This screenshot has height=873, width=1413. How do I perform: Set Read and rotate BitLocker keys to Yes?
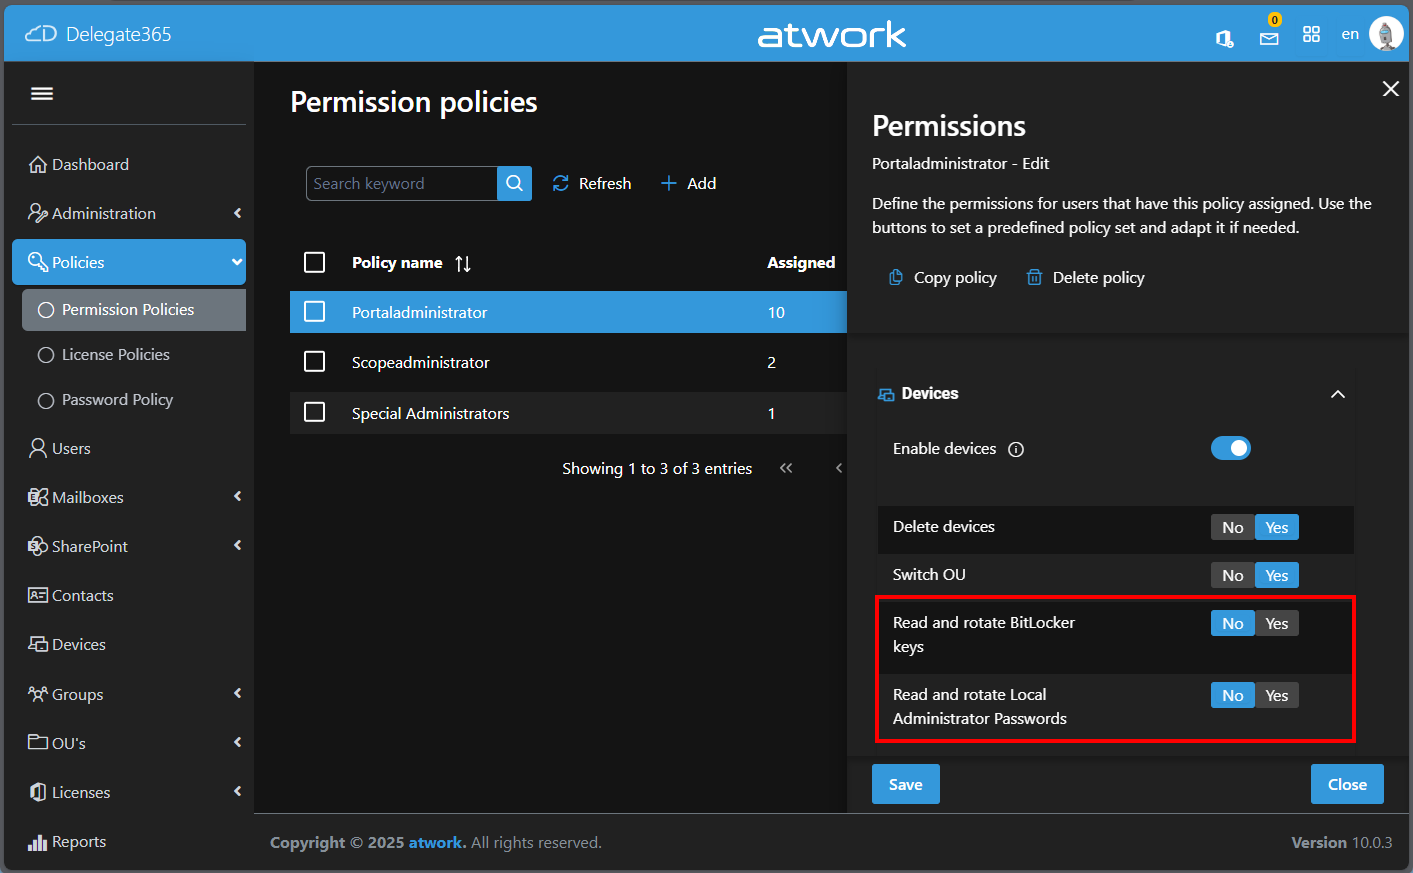[x=1276, y=624]
